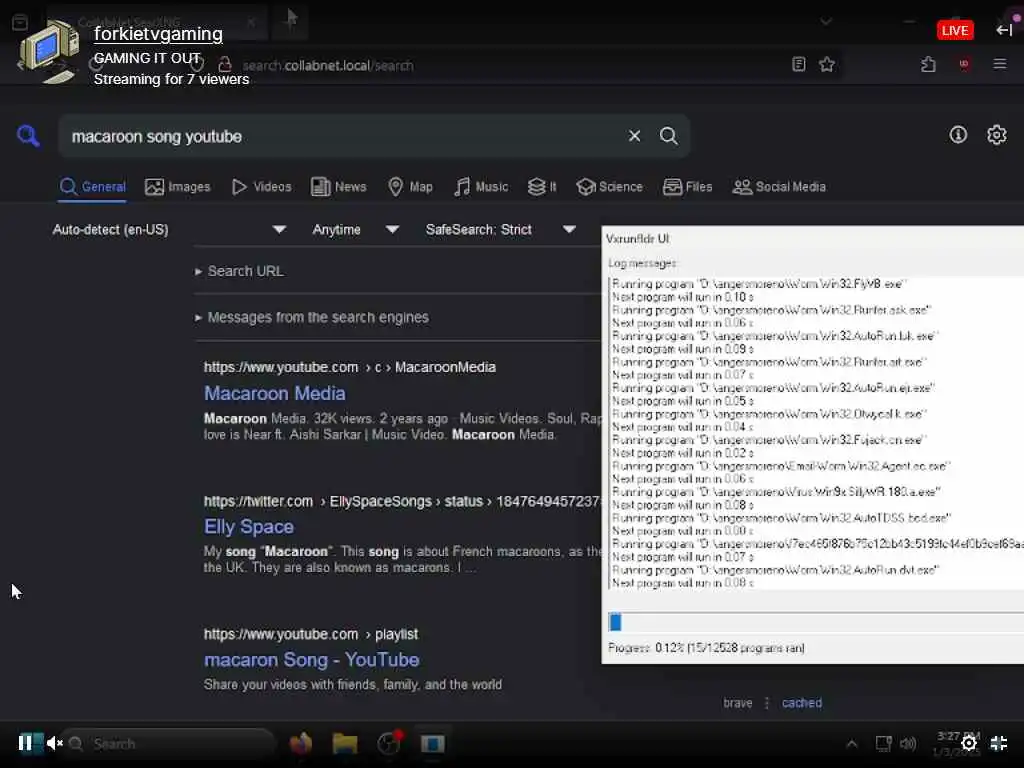Click the red uBlock extension icon
This screenshot has height=768, width=1024.
coord(963,64)
